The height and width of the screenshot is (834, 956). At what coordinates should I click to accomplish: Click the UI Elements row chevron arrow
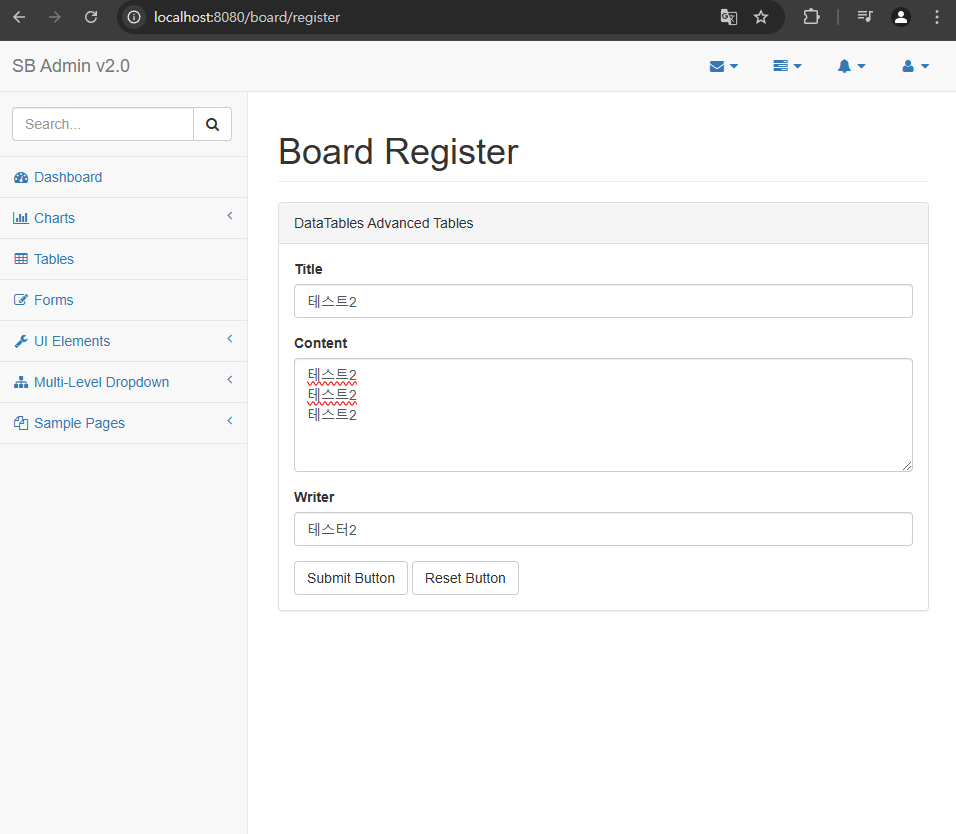click(230, 339)
